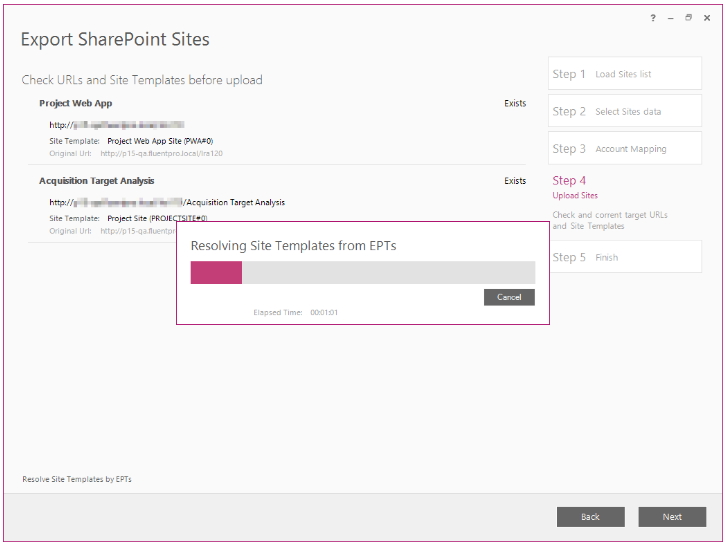Click the Next button
This screenshot has height=546, width=728.
(672, 517)
